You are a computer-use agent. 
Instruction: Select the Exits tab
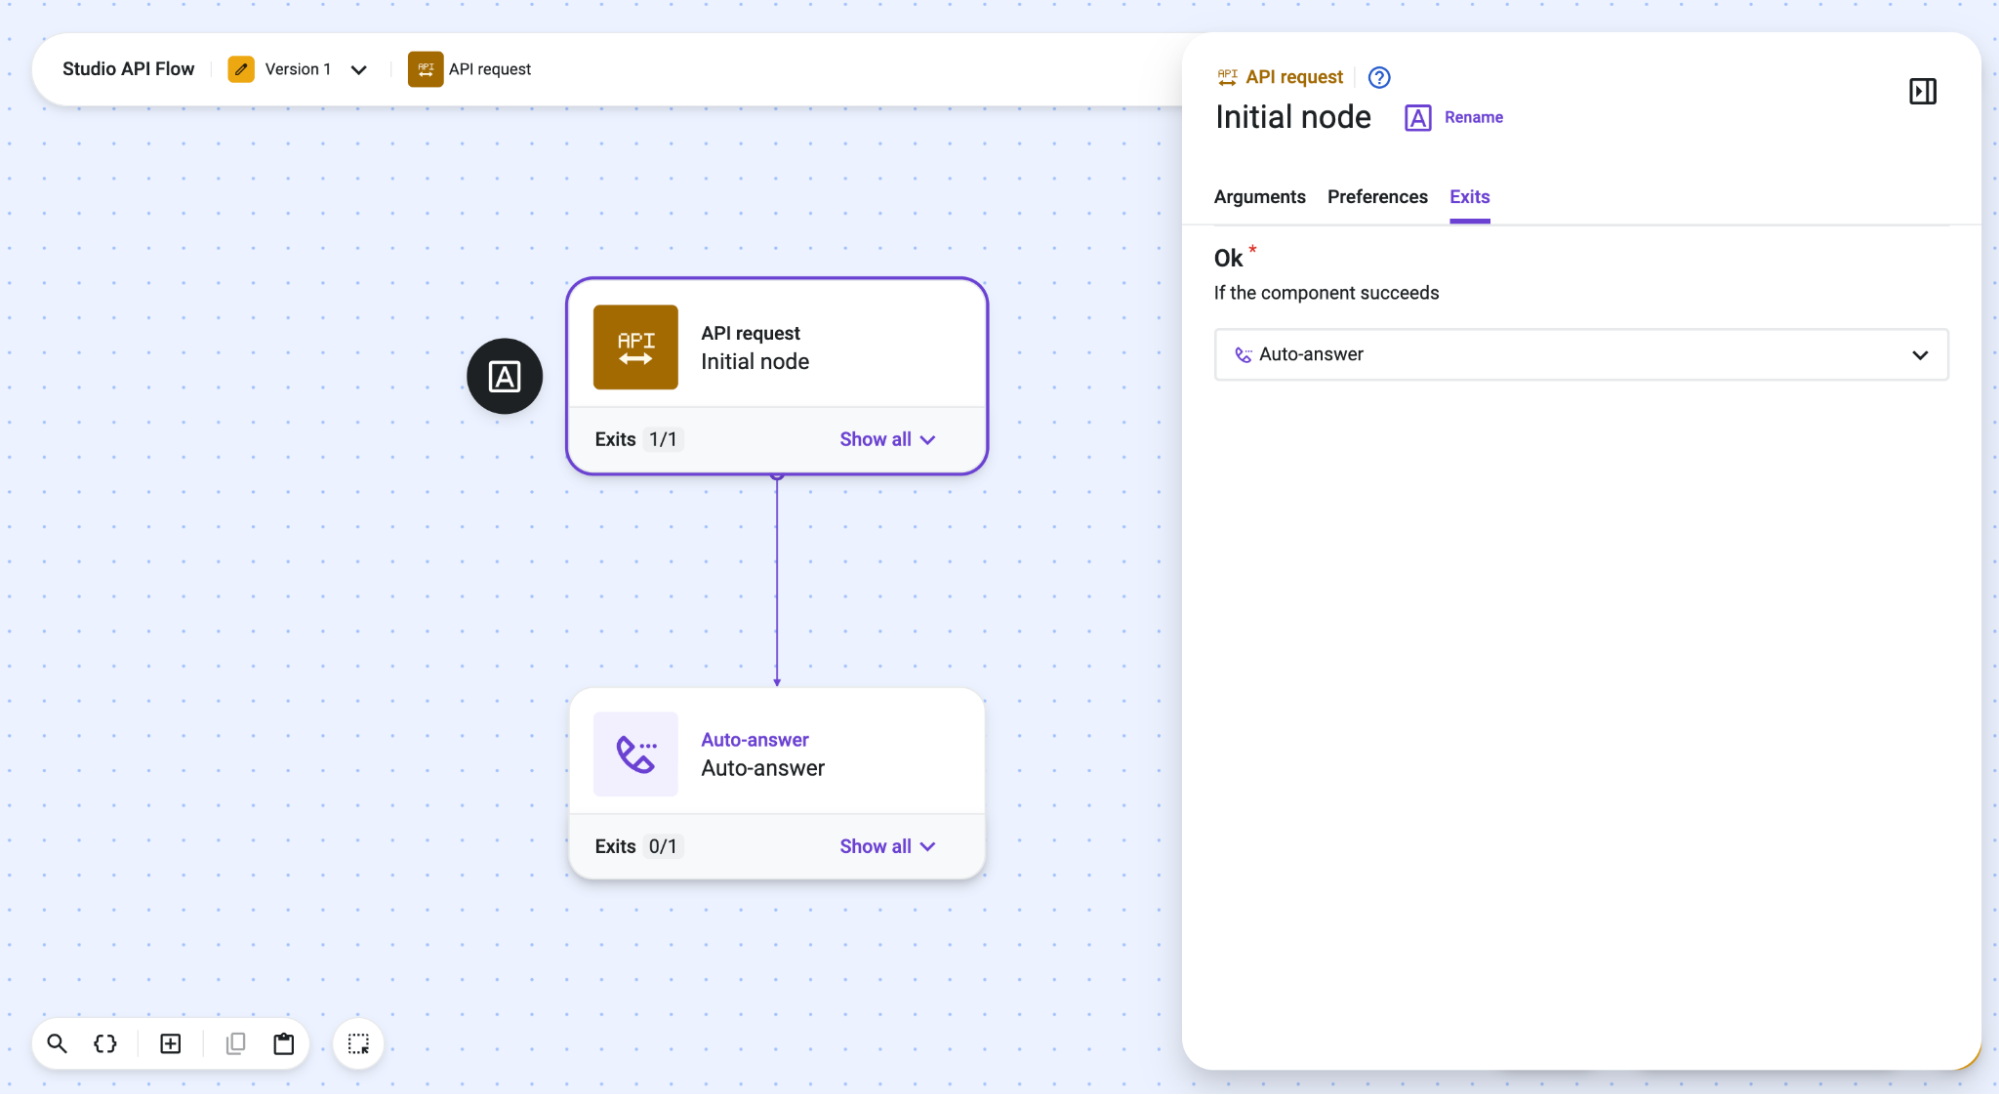click(x=1469, y=197)
